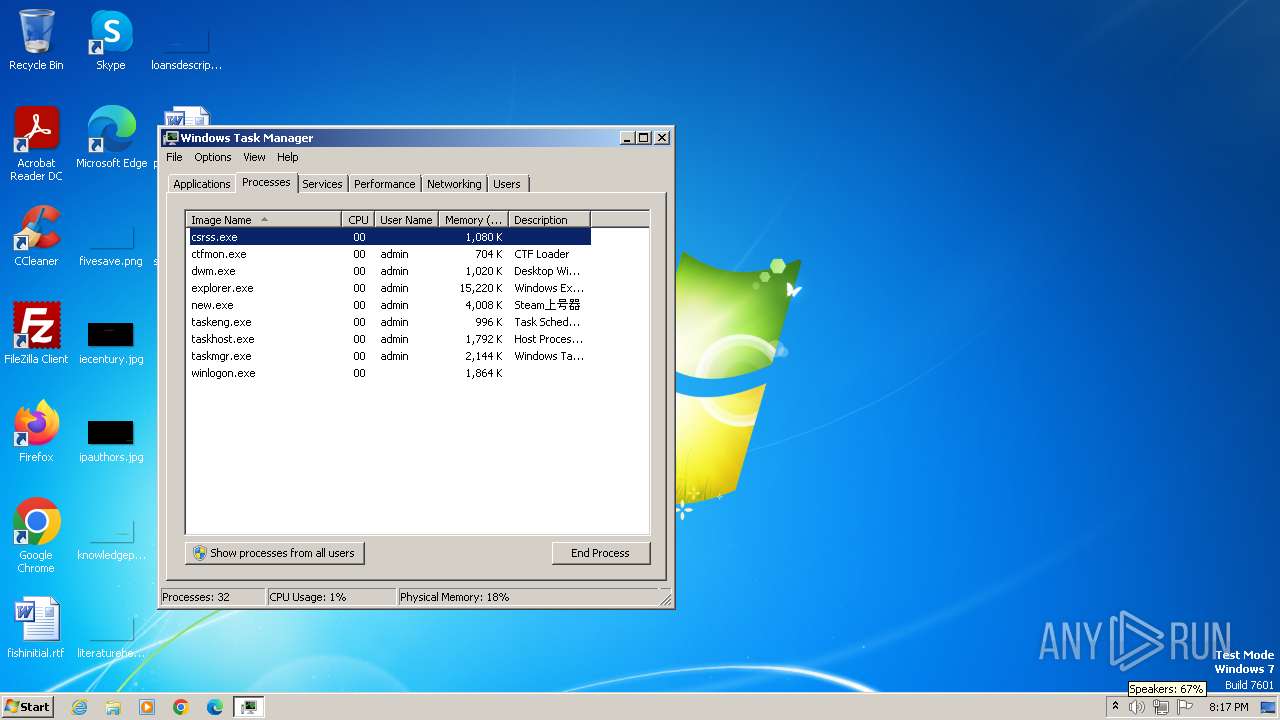Click the Show desktop button
The width and height of the screenshot is (1280, 720).
1268,707
